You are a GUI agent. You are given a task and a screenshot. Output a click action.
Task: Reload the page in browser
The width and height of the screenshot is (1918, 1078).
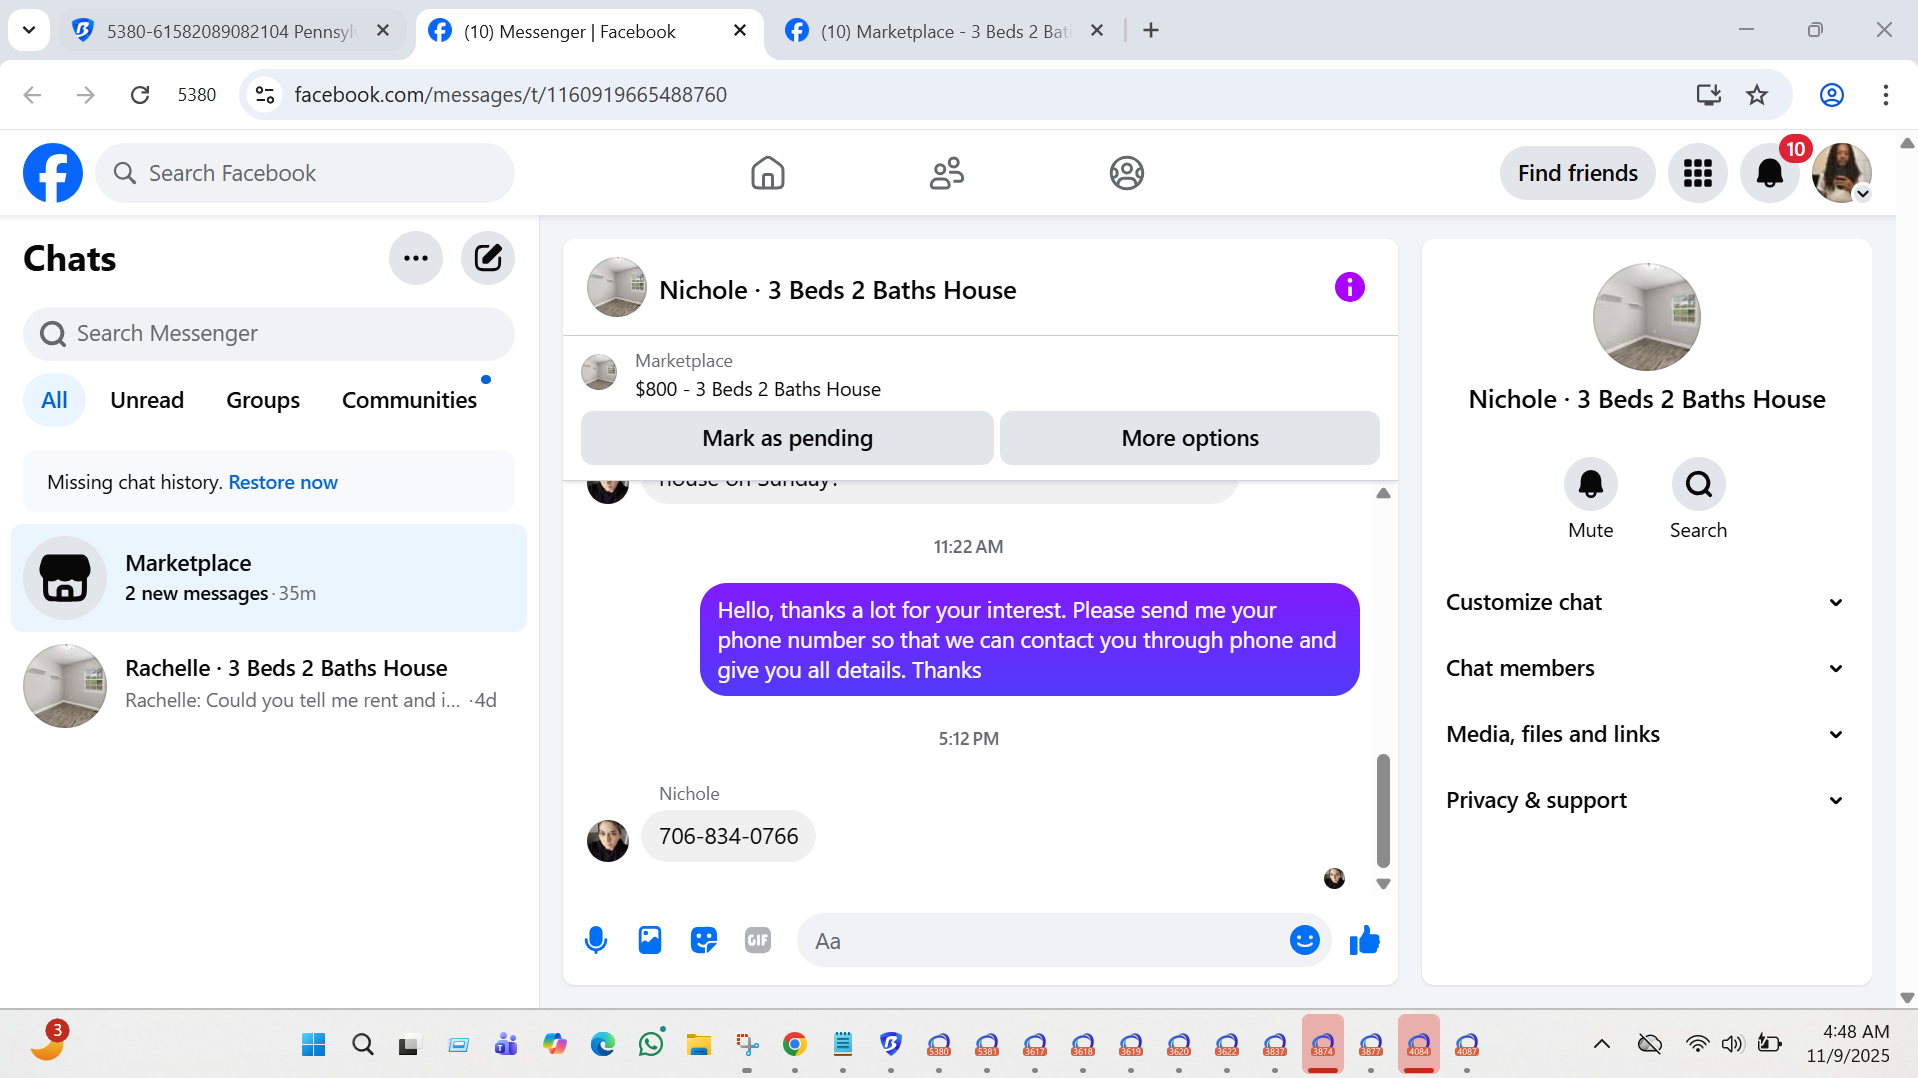point(140,95)
